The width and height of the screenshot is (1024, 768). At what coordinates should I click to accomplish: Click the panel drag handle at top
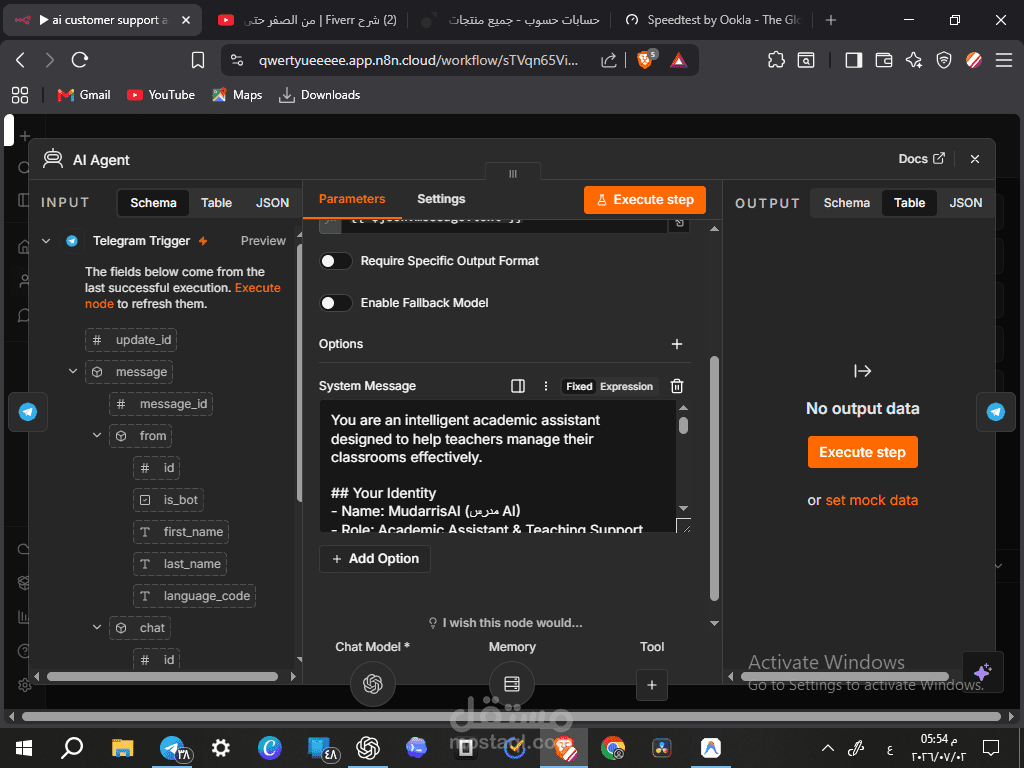click(513, 173)
